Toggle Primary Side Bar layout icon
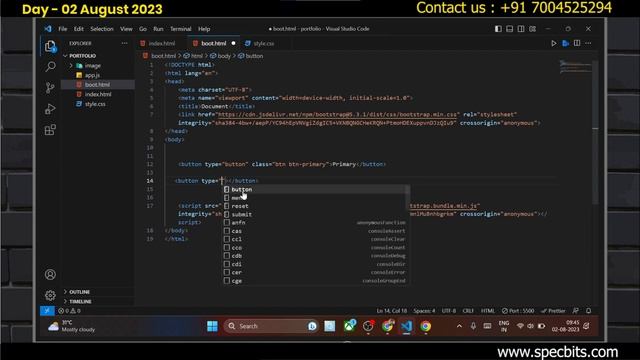640x360 pixels. (x=498, y=29)
